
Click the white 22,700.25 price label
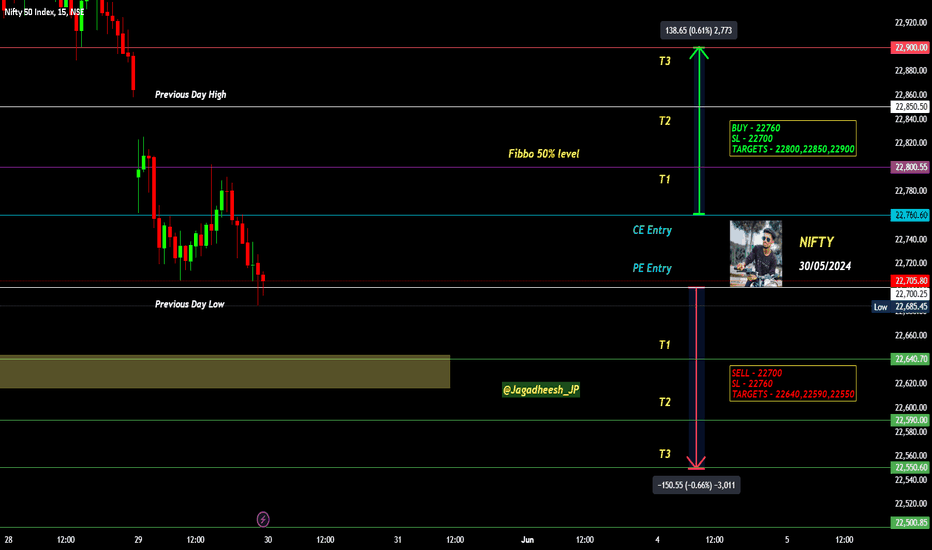pyautogui.click(x=909, y=294)
